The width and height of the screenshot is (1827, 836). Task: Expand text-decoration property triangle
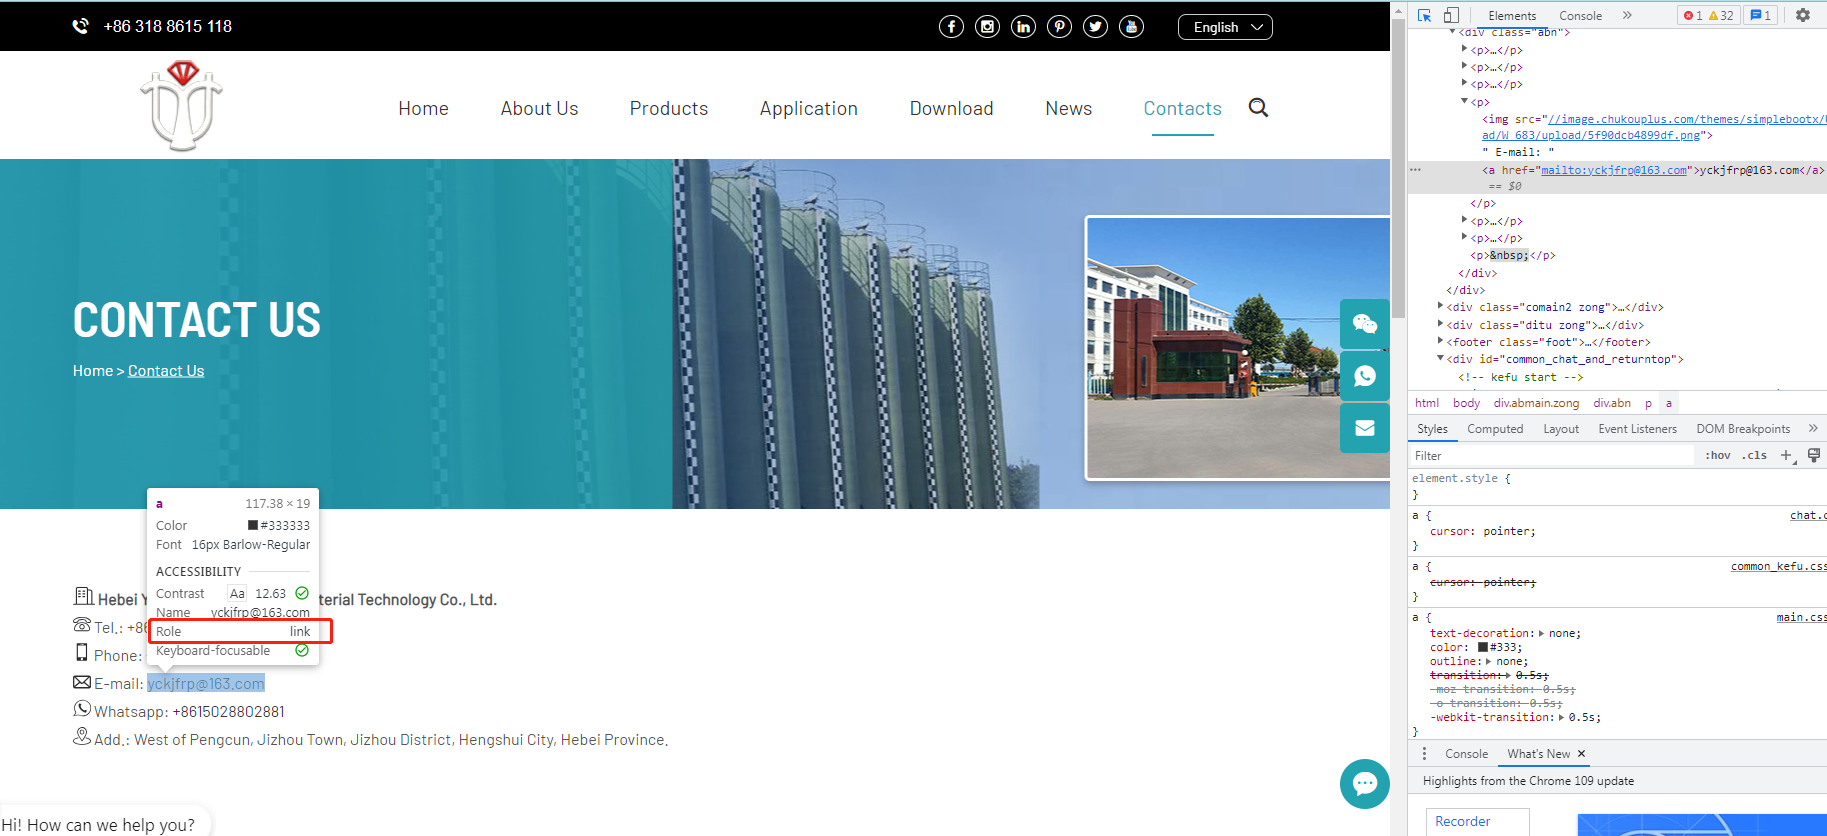[x=1541, y=633]
